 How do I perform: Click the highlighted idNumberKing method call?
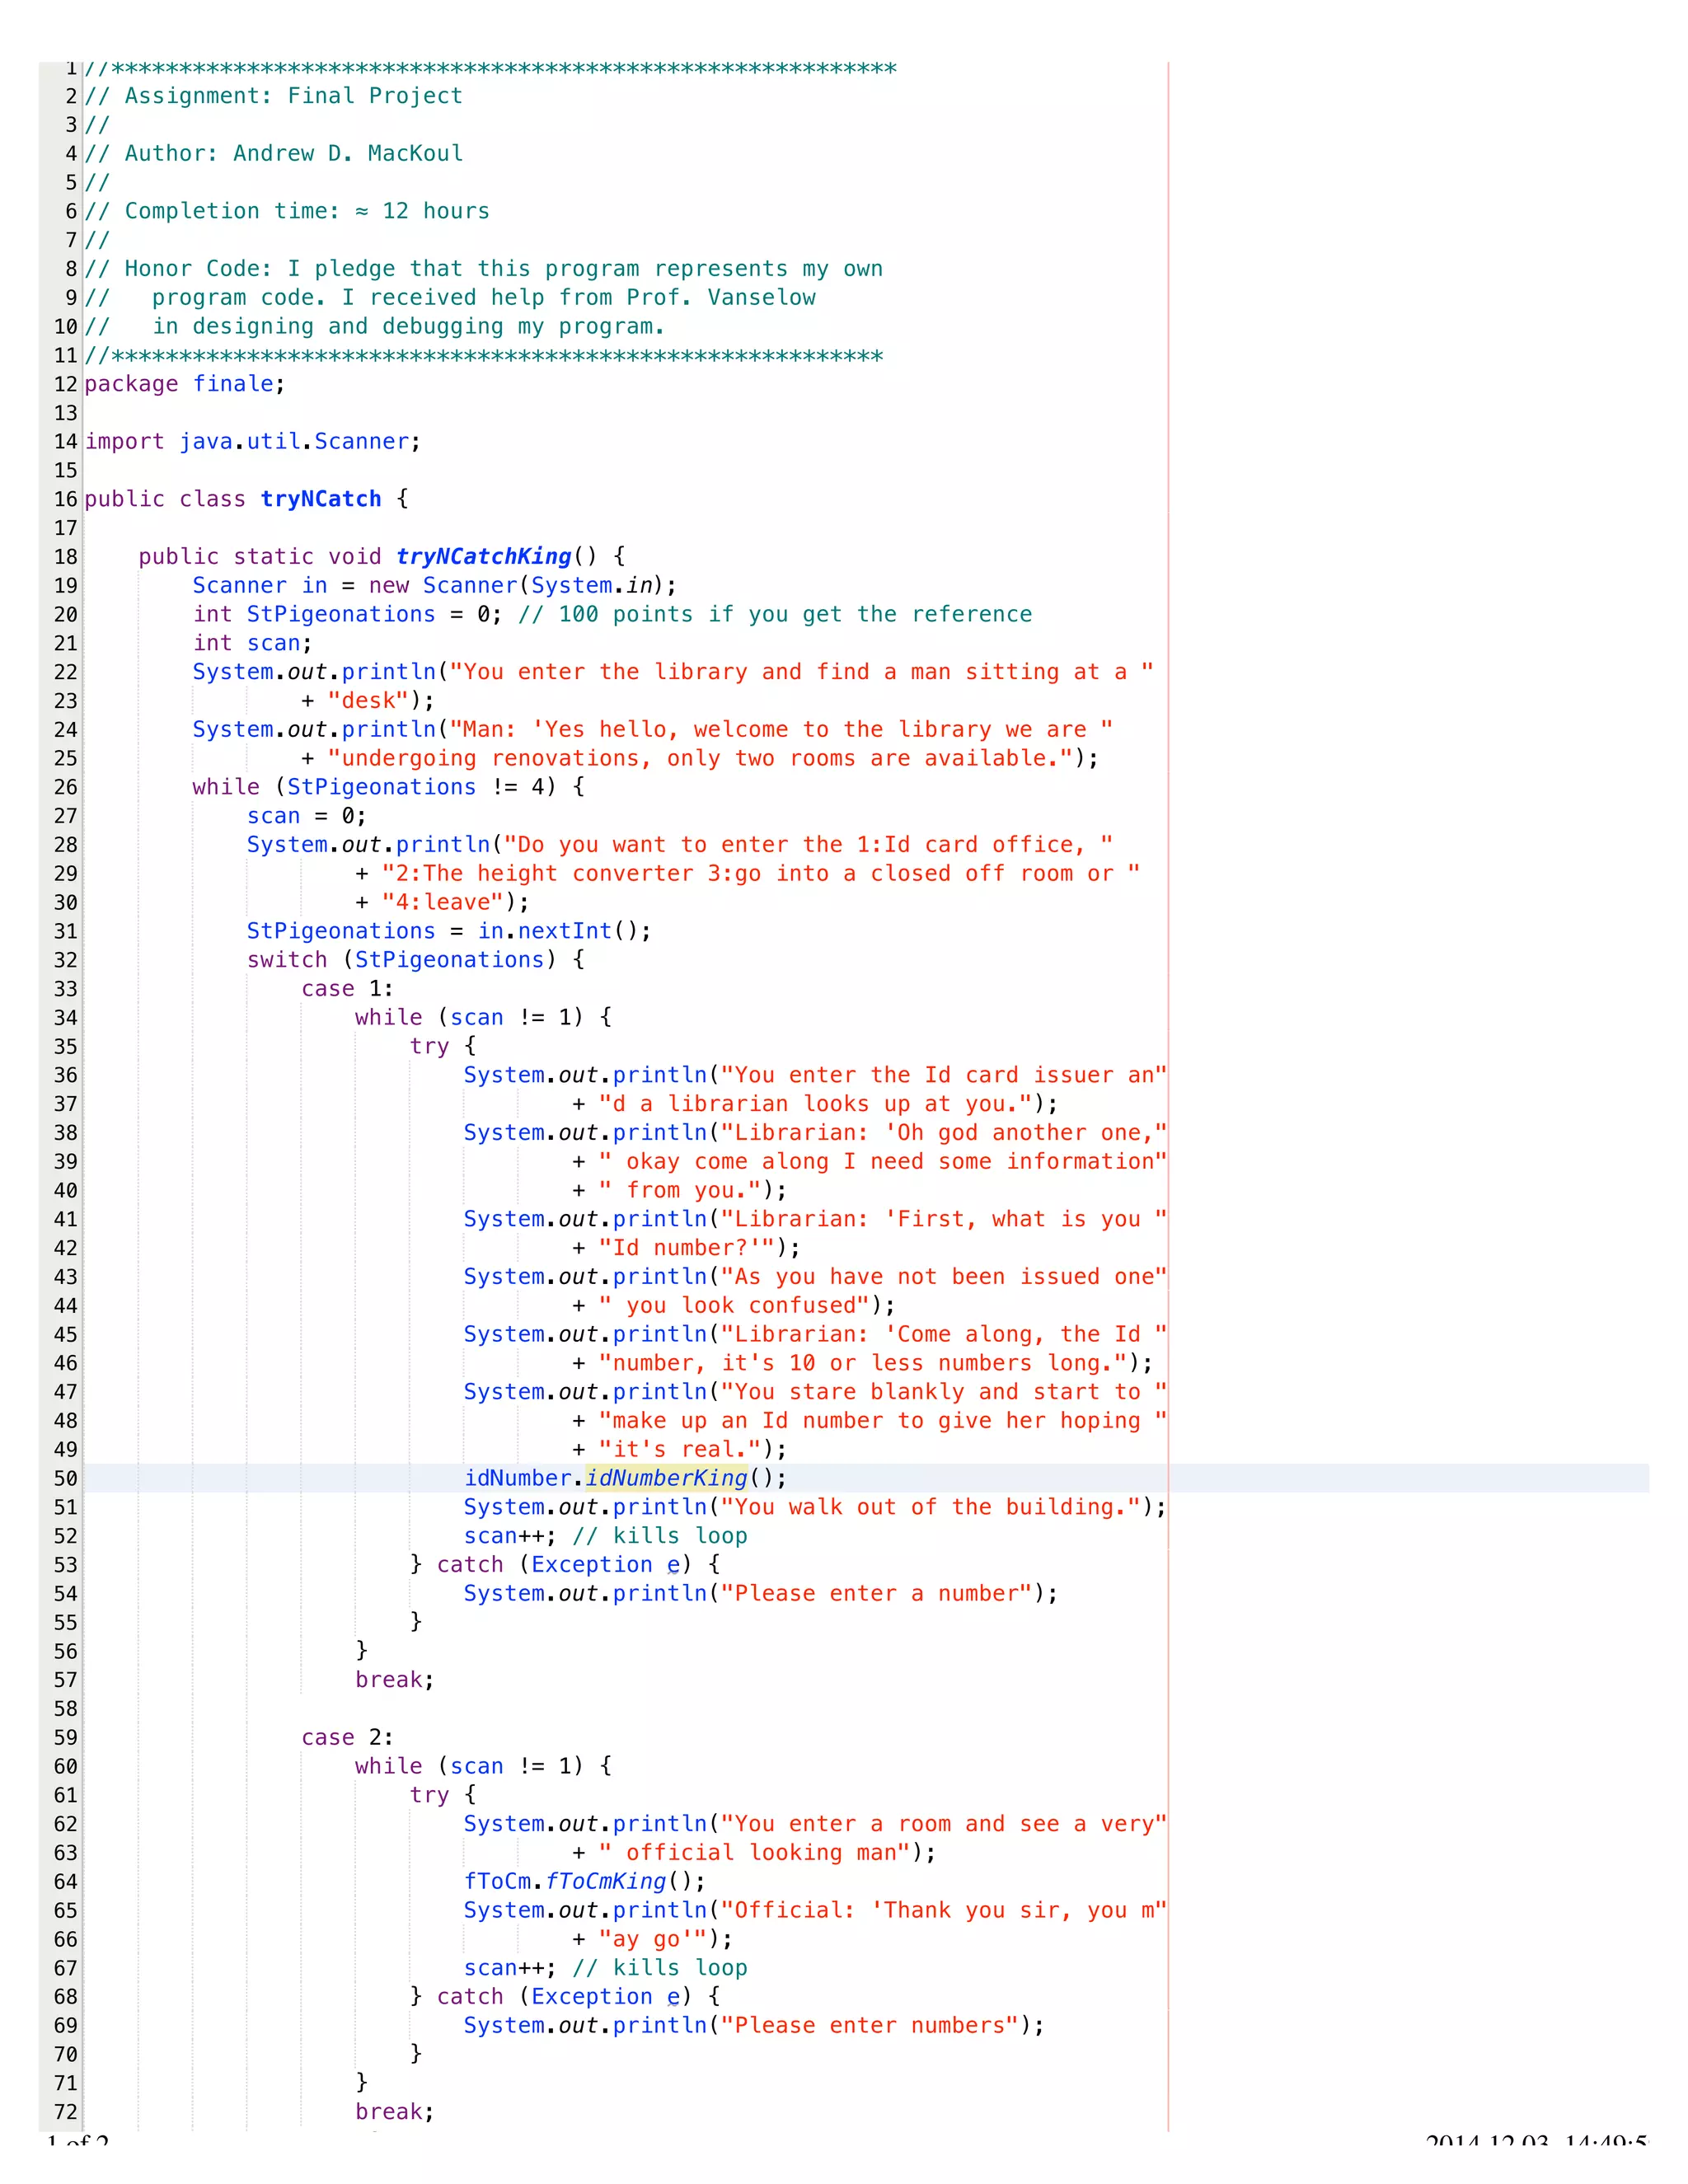point(666,1478)
